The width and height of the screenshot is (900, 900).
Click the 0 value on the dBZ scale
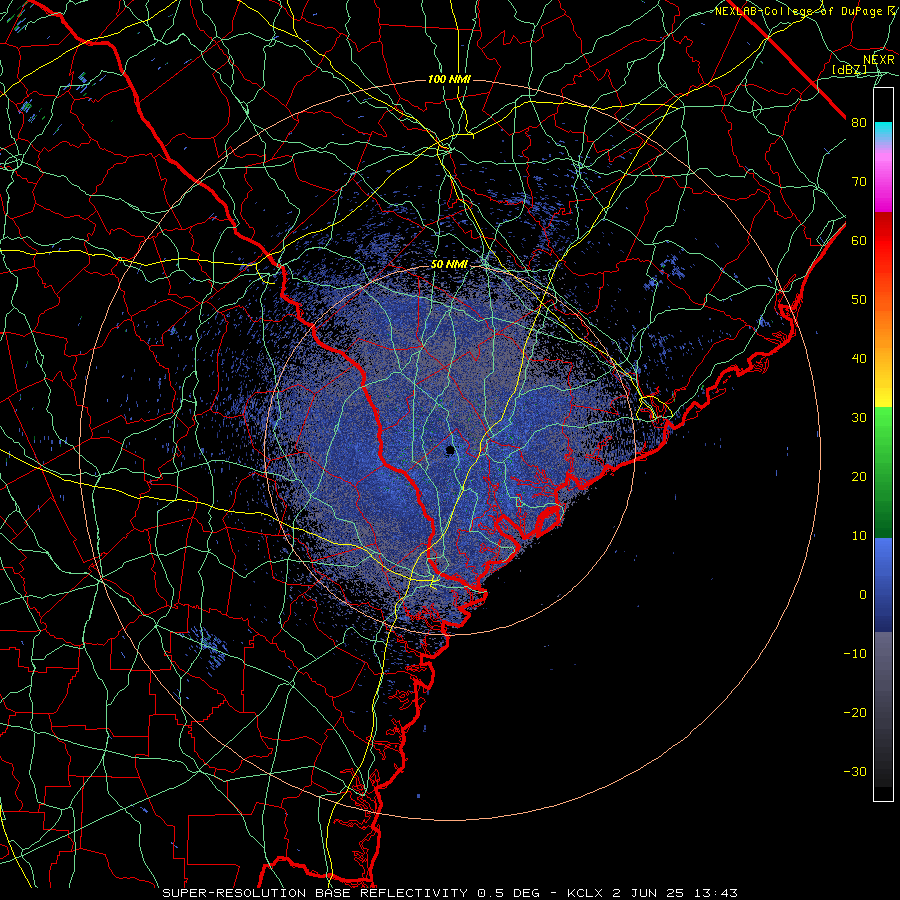[x=863, y=595]
